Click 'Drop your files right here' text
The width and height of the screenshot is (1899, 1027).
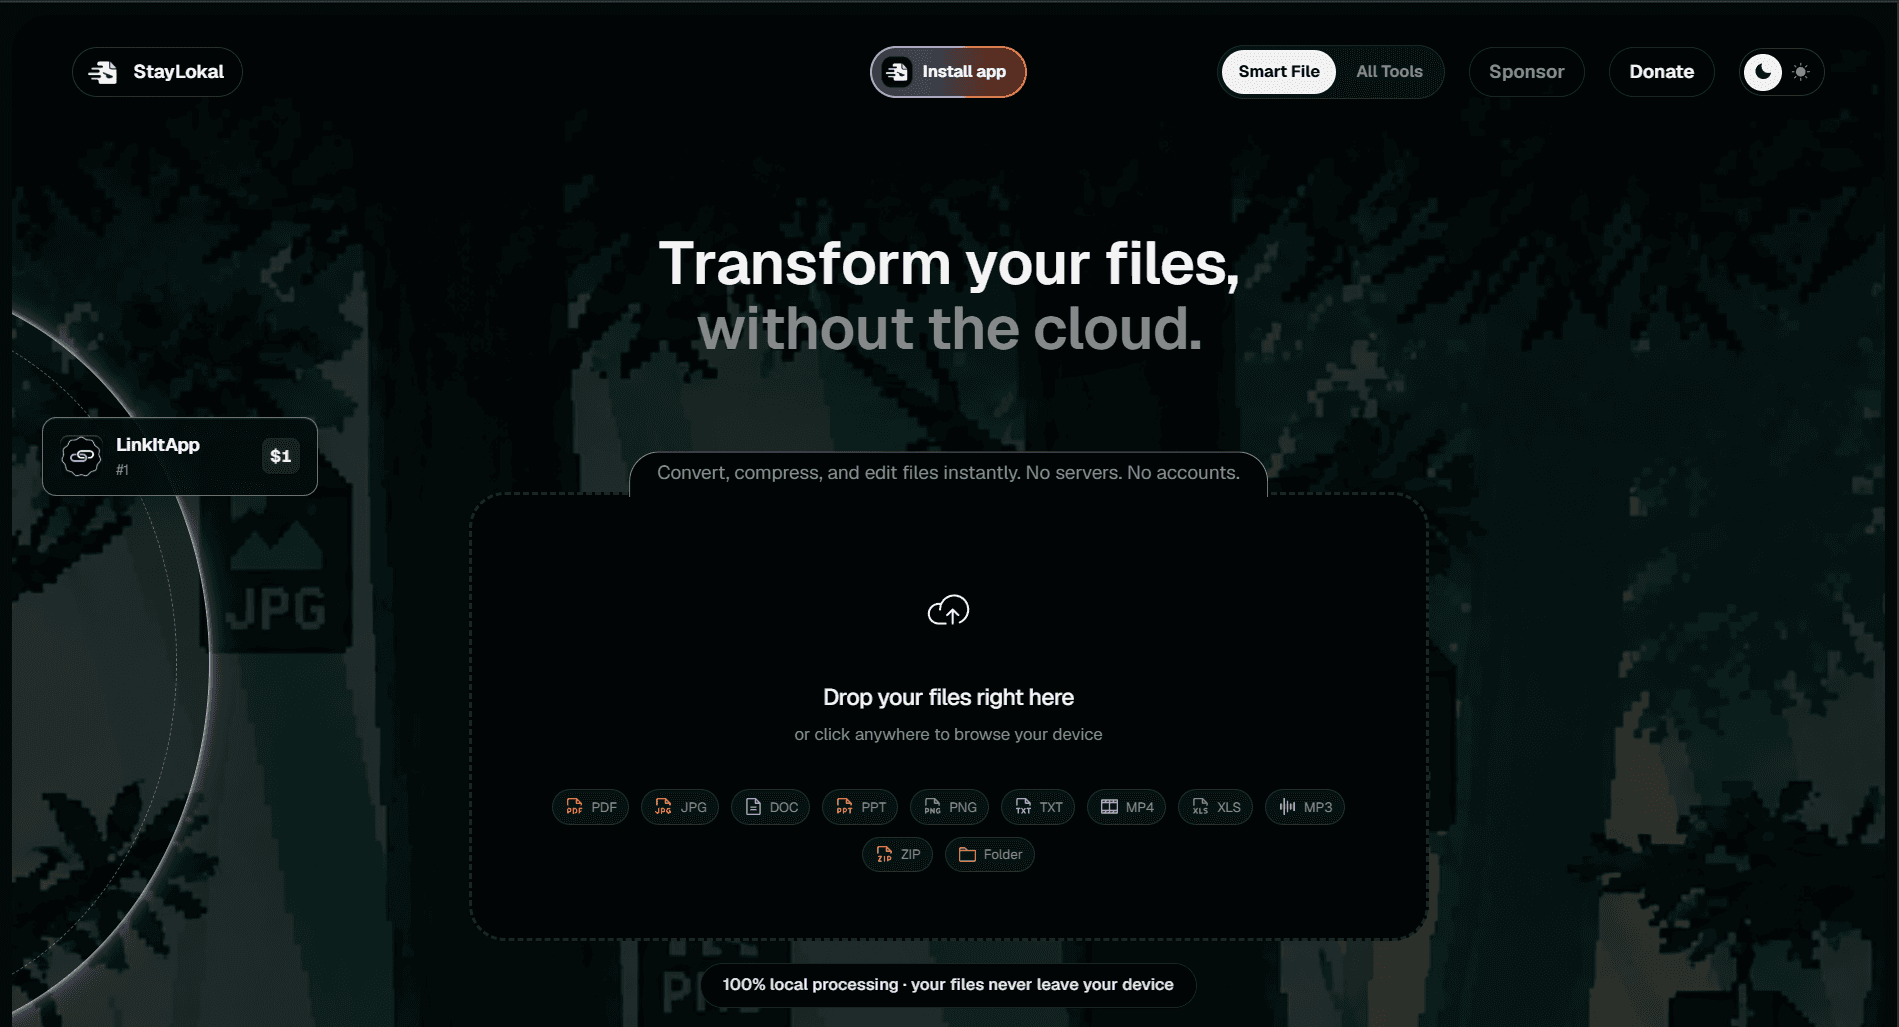tap(948, 697)
